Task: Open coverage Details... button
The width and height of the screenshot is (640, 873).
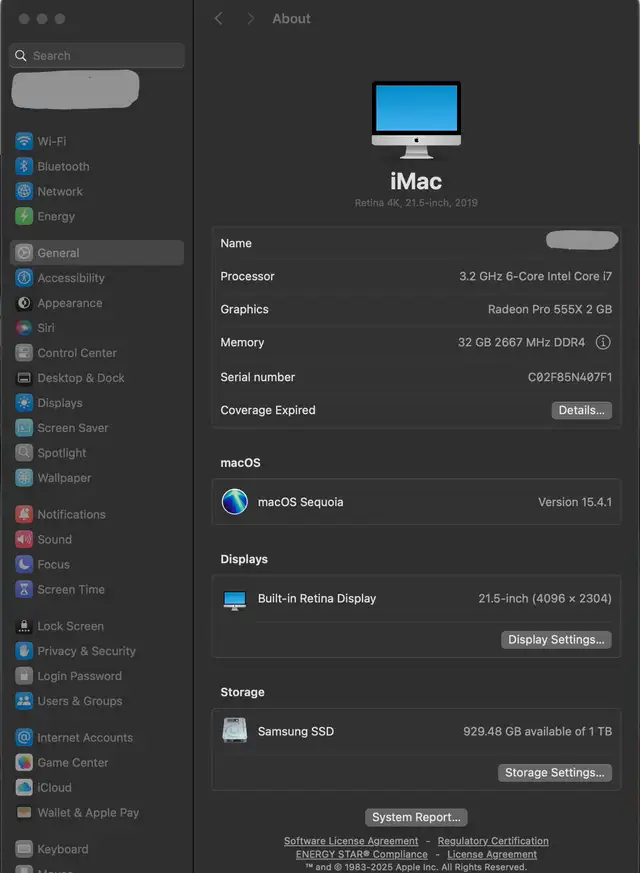Action: (582, 410)
